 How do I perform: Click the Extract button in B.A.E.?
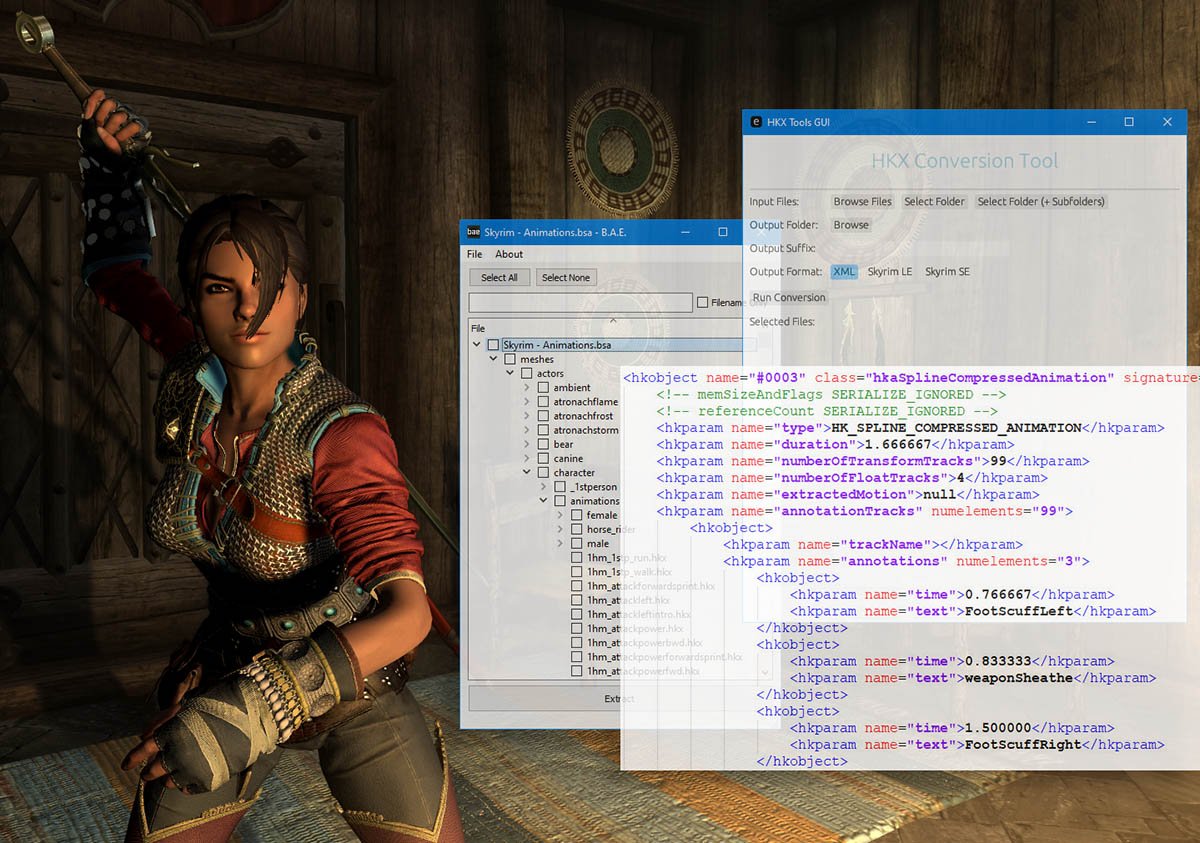pos(619,698)
